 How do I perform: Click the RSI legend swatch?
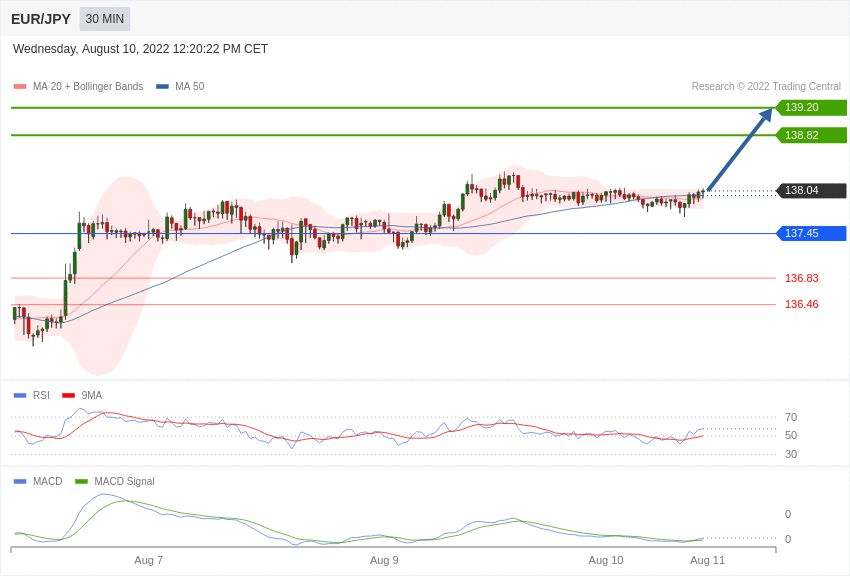coord(20,396)
